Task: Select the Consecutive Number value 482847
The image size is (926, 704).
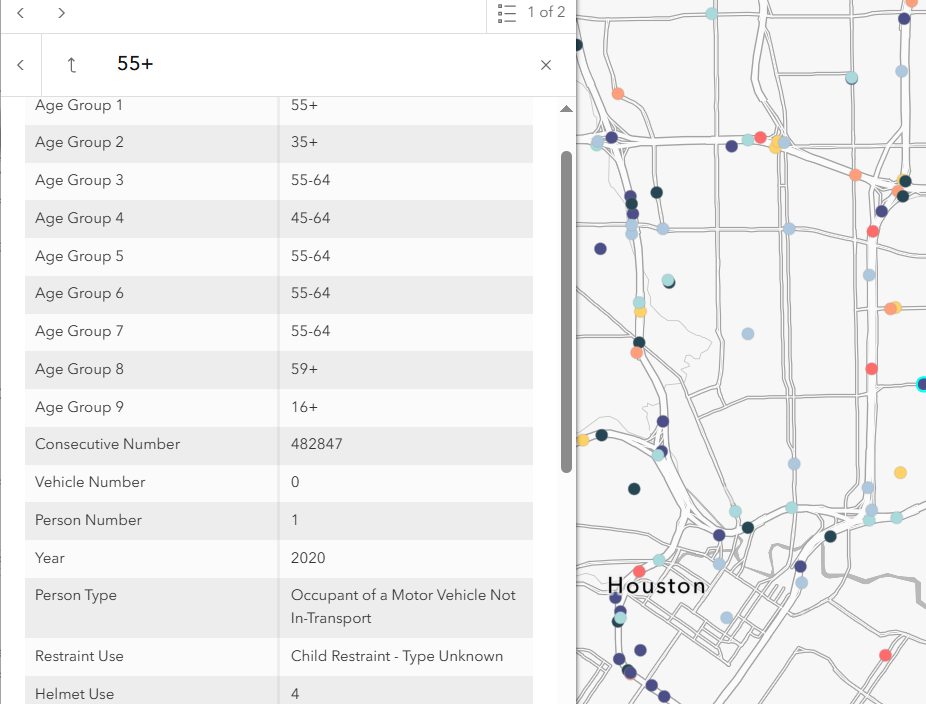Action: tap(317, 444)
